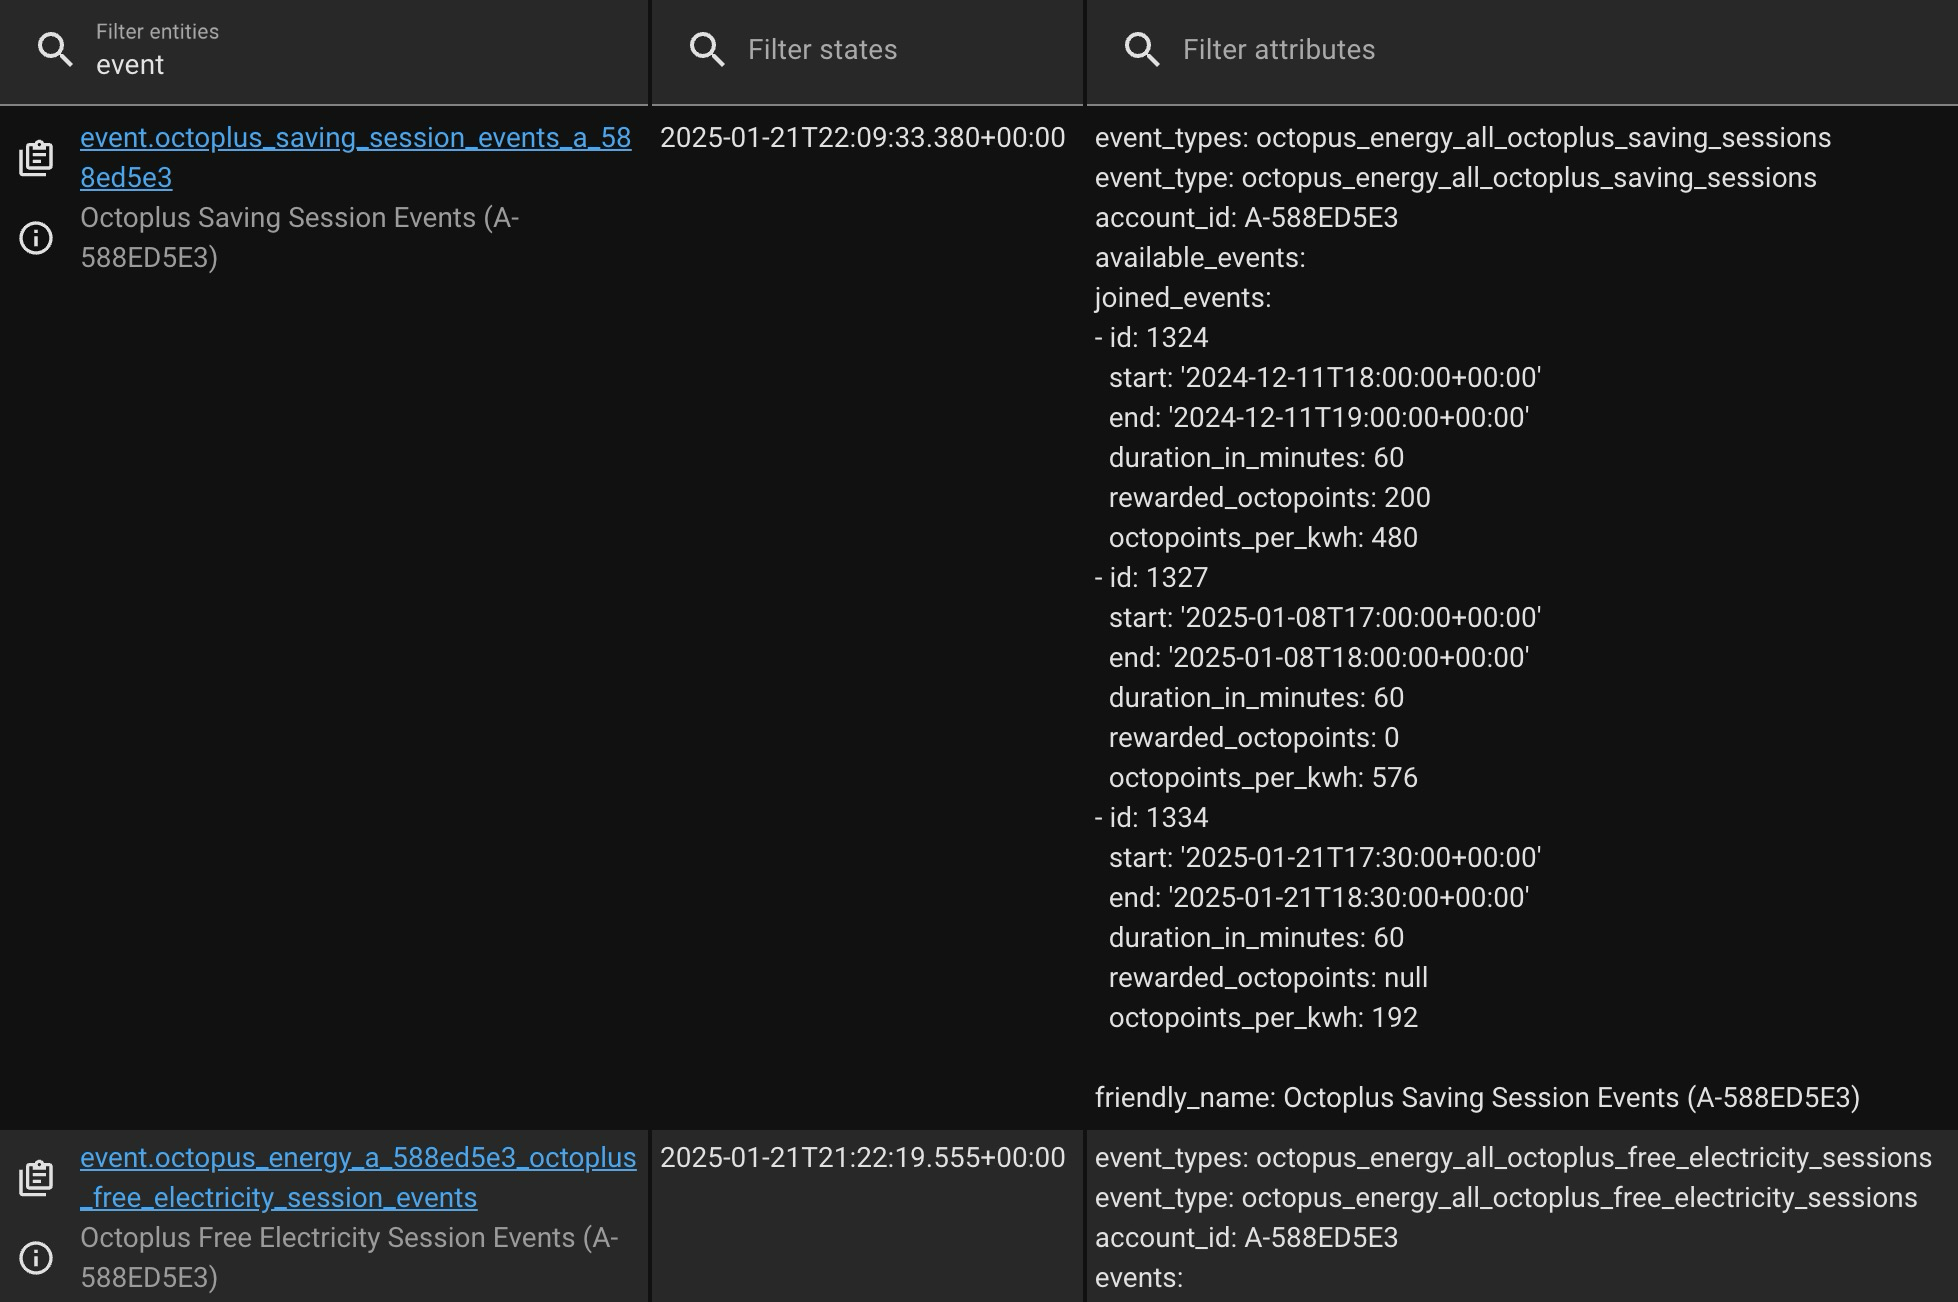Click start '2025-01-21T17:30:00+00:00'
The image size is (1958, 1302).
[x=1325, y=858]
